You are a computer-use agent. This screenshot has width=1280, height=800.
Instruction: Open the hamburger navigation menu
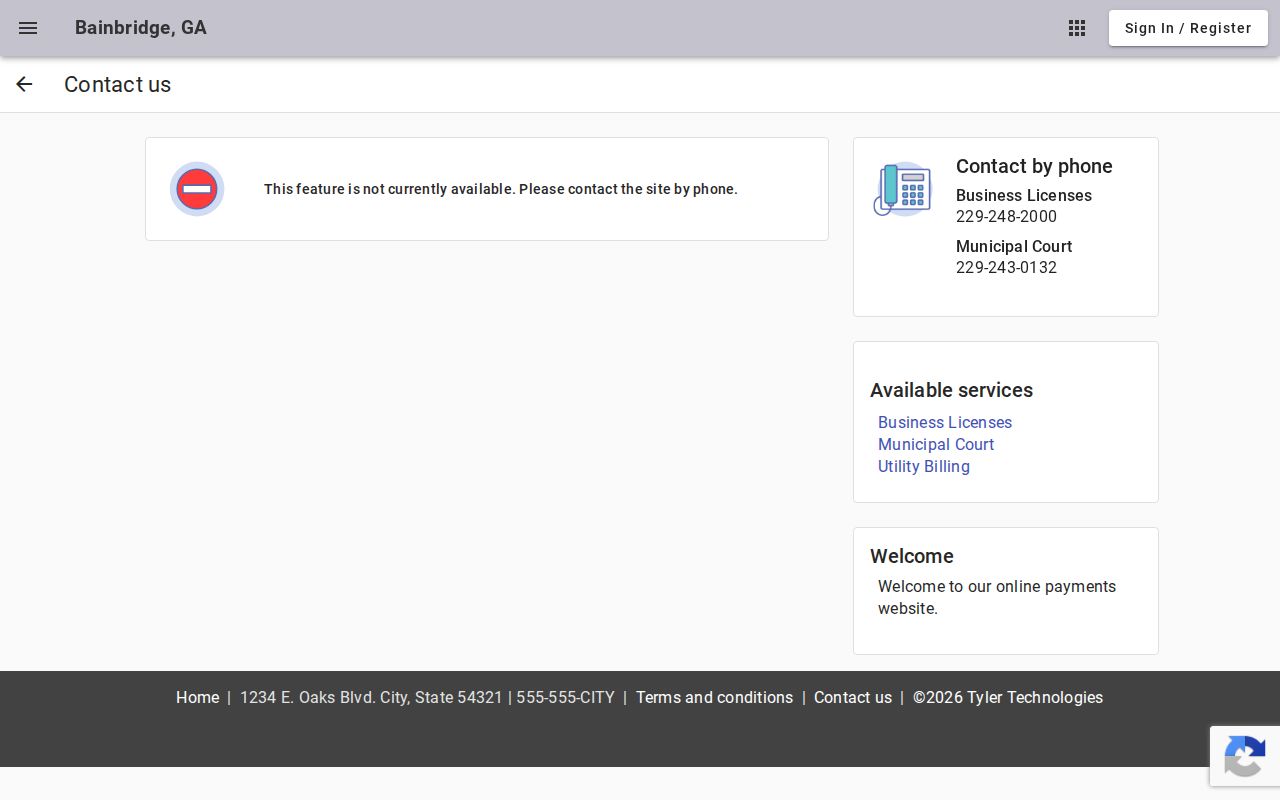[28, 28]
